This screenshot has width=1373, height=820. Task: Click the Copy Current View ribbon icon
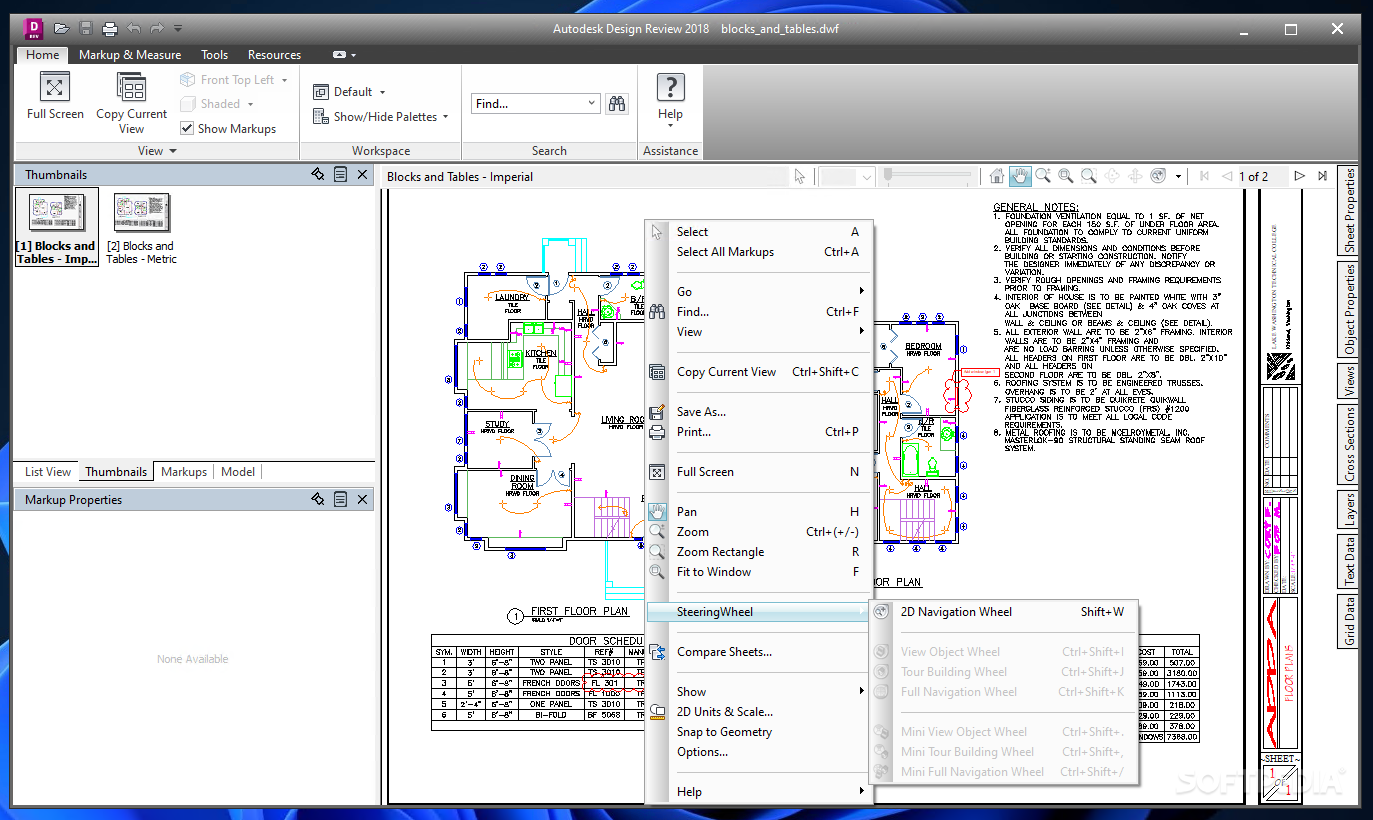pyautogui.click(x=131, y=87)
